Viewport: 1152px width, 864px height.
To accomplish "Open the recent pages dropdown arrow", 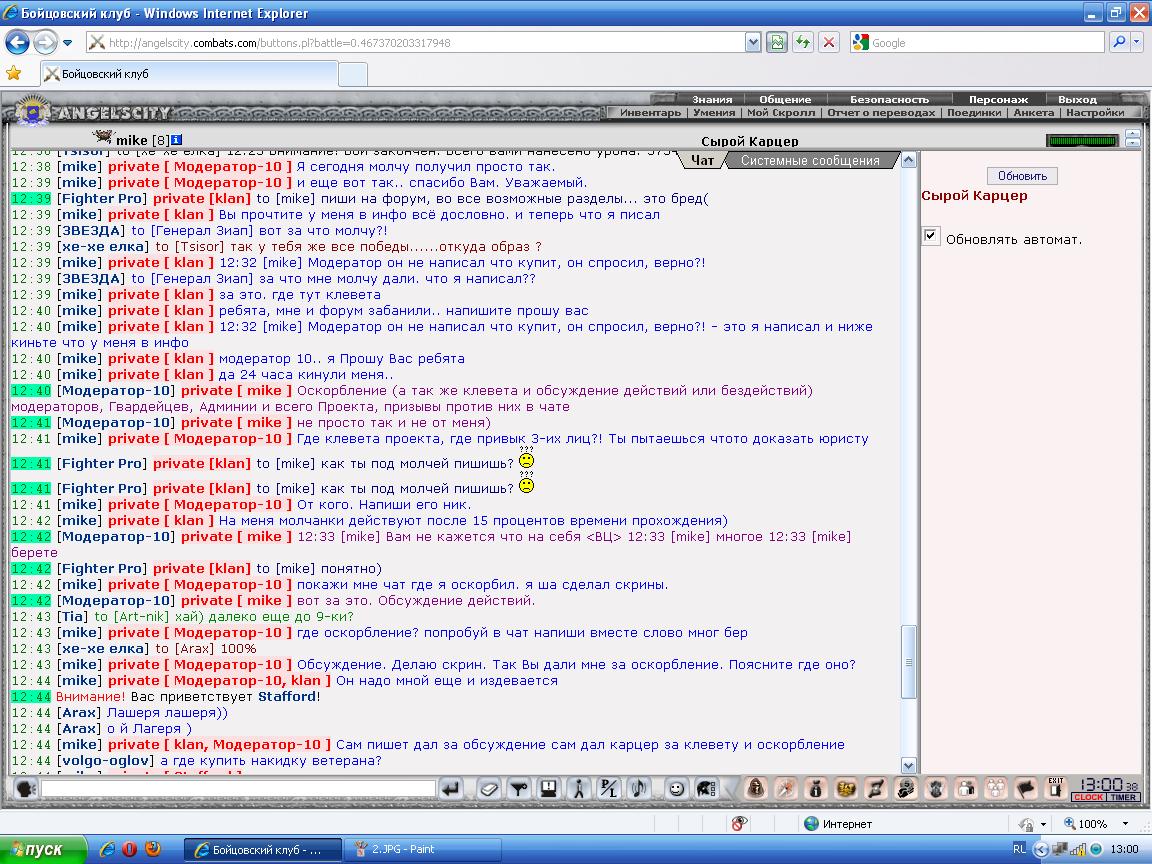I will pyautogui.click(x=67, y=43).
